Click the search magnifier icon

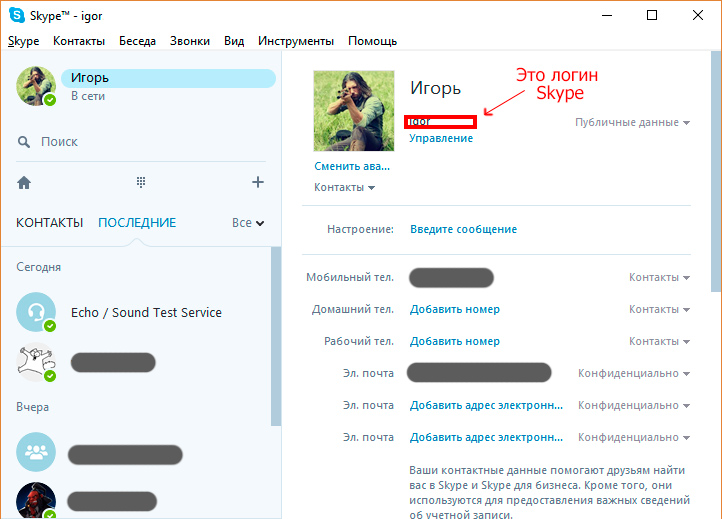point(23,142)
